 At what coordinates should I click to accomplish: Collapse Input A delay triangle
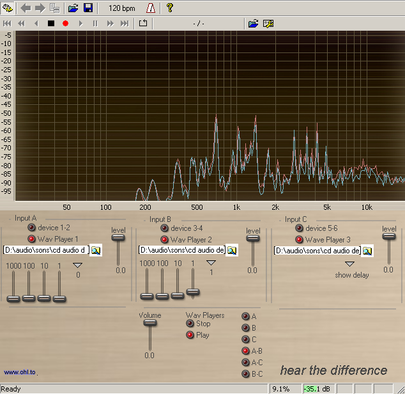78,265
